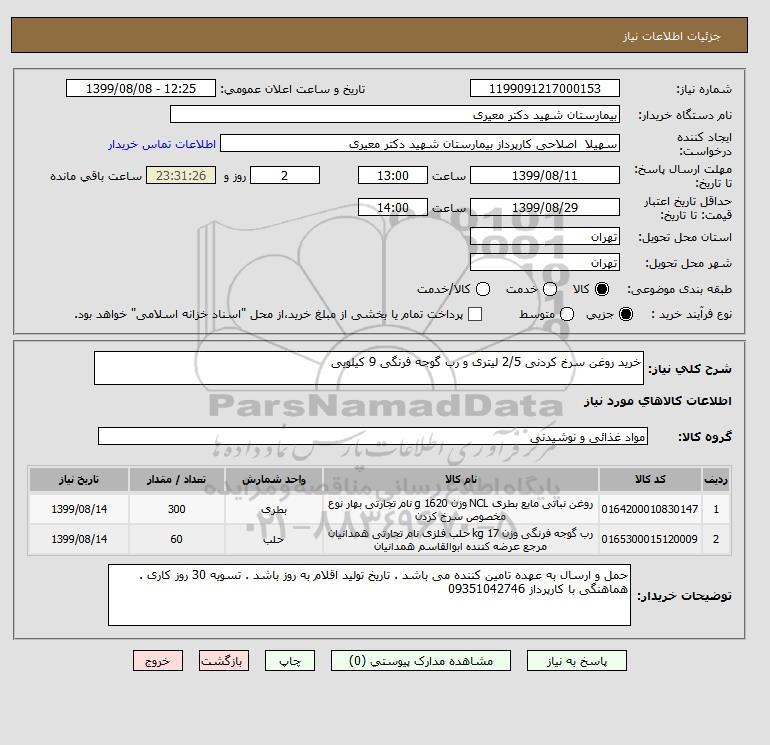Select the متوسط purchase type radio
770x745 pixels.
click(x=567, y=314)
